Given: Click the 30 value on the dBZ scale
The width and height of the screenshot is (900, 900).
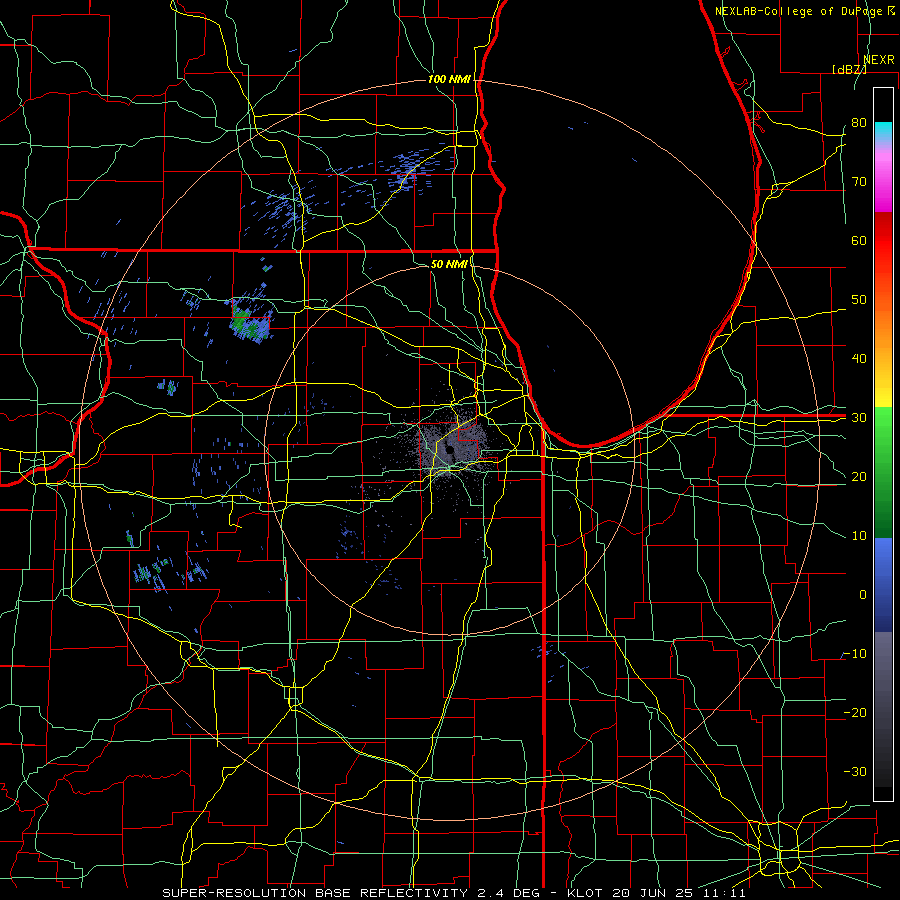Looking at the screenshot, I should (859, 418).
